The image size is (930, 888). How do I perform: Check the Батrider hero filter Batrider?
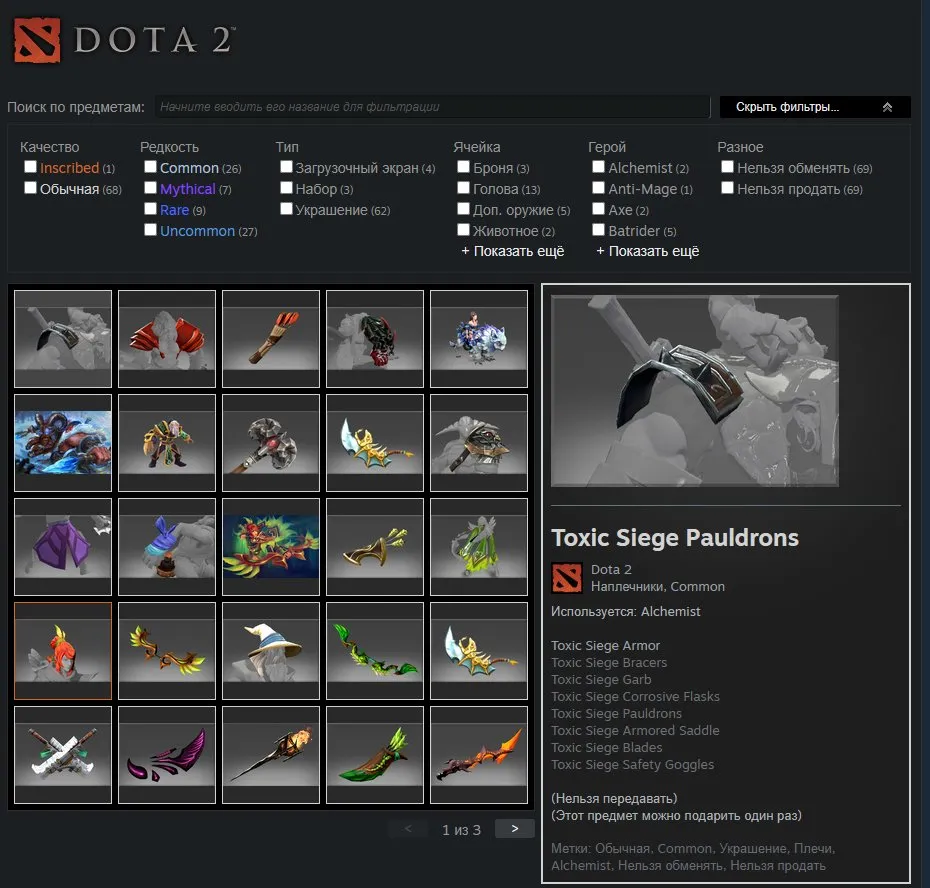(x=598, y=230)
